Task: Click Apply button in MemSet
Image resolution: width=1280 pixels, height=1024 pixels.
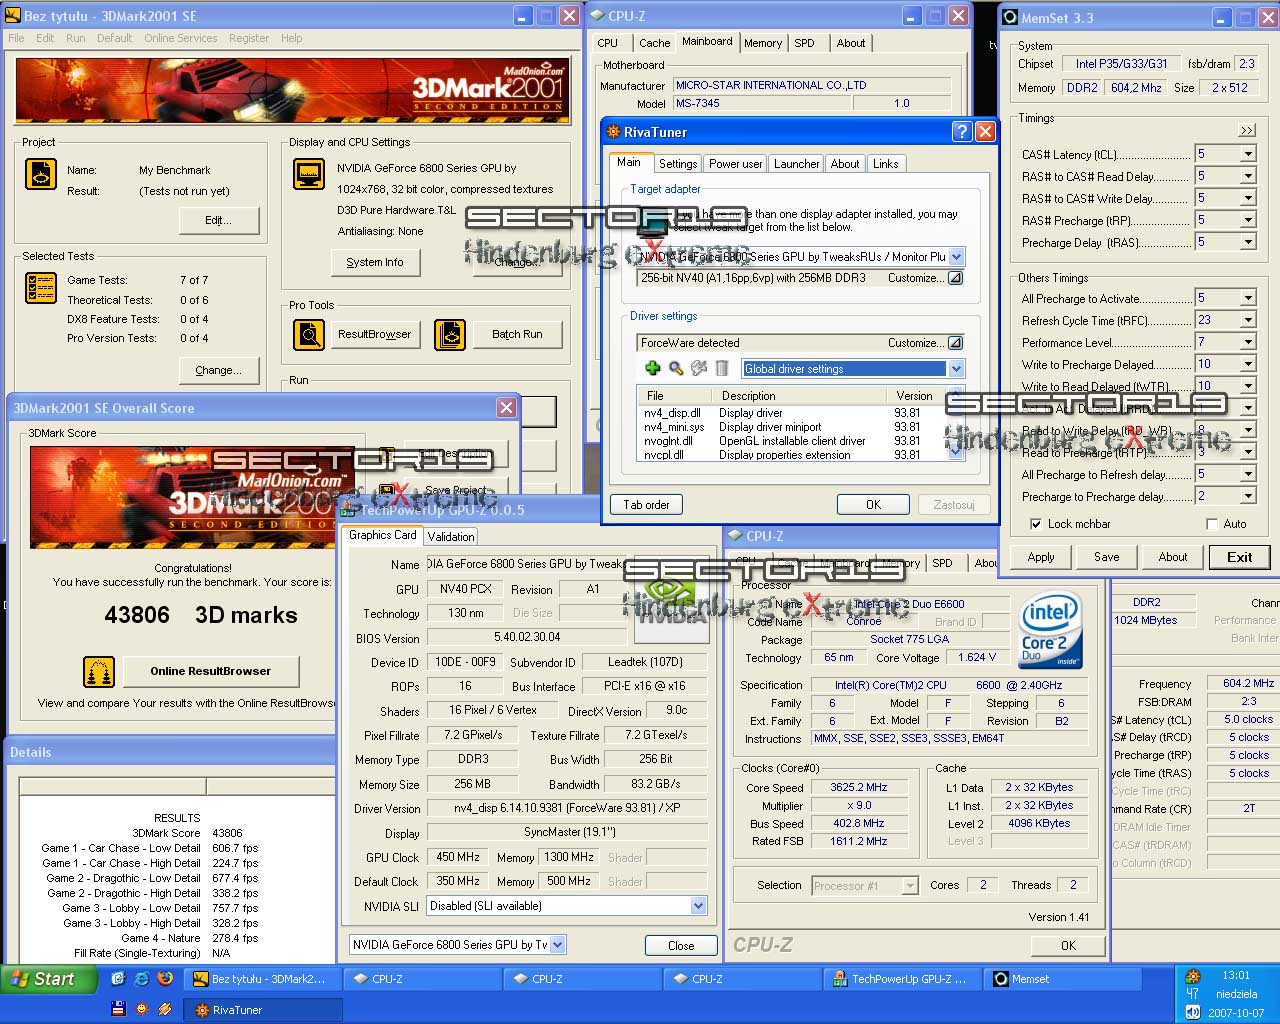Action: [1041, 557]
